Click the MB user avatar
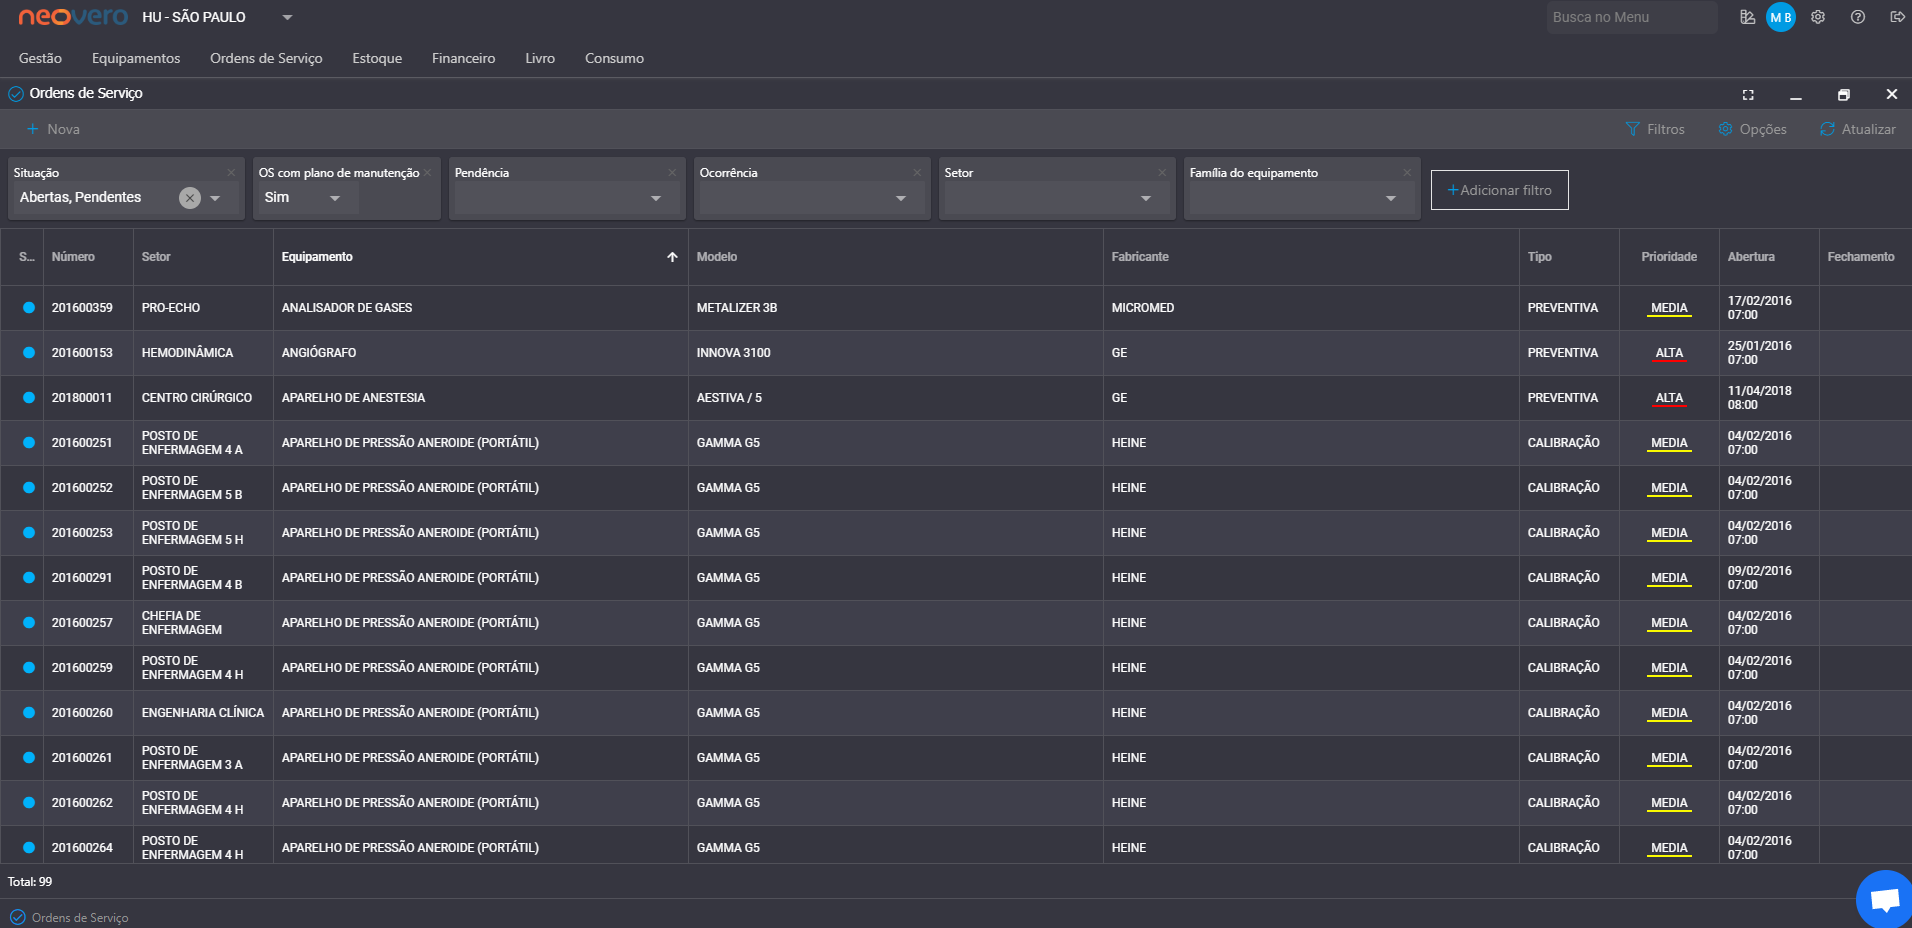Image resolution: width=1912 pixels, height=928 pixels. click(x=1781, y=17)
